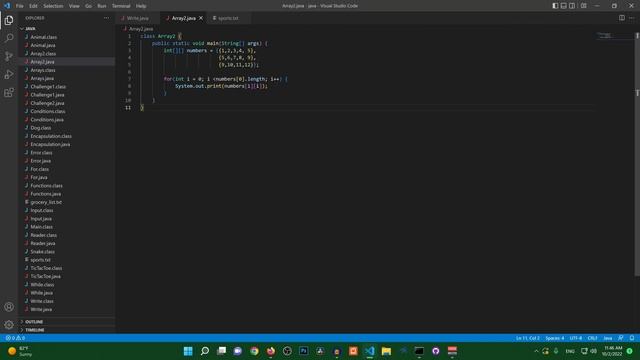
Task: Open the Source Control view
Action: point(9,56)
